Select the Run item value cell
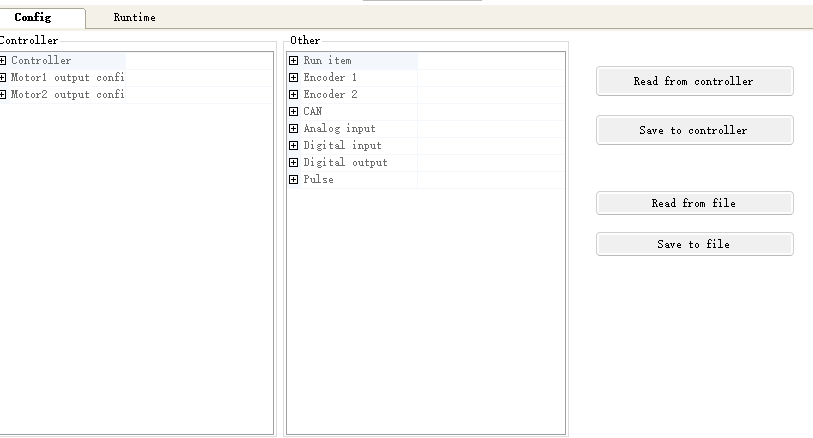 coord(490,61)
